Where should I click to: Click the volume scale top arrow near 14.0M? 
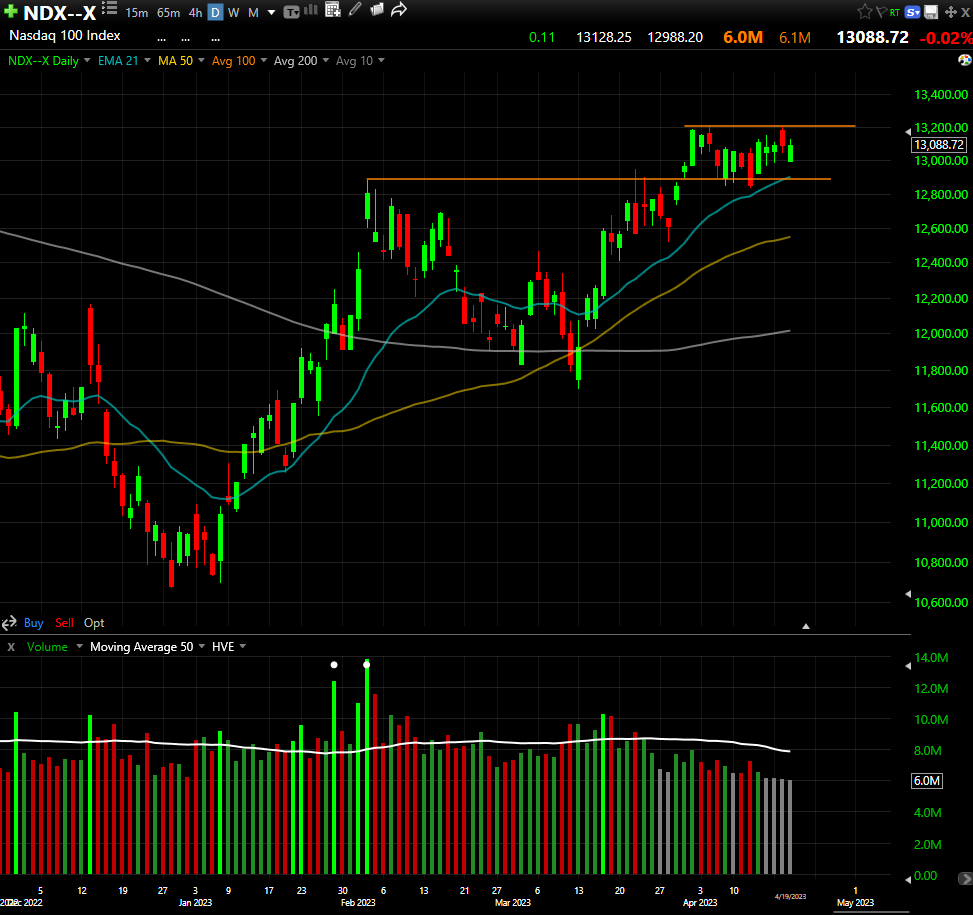point(908,666)
